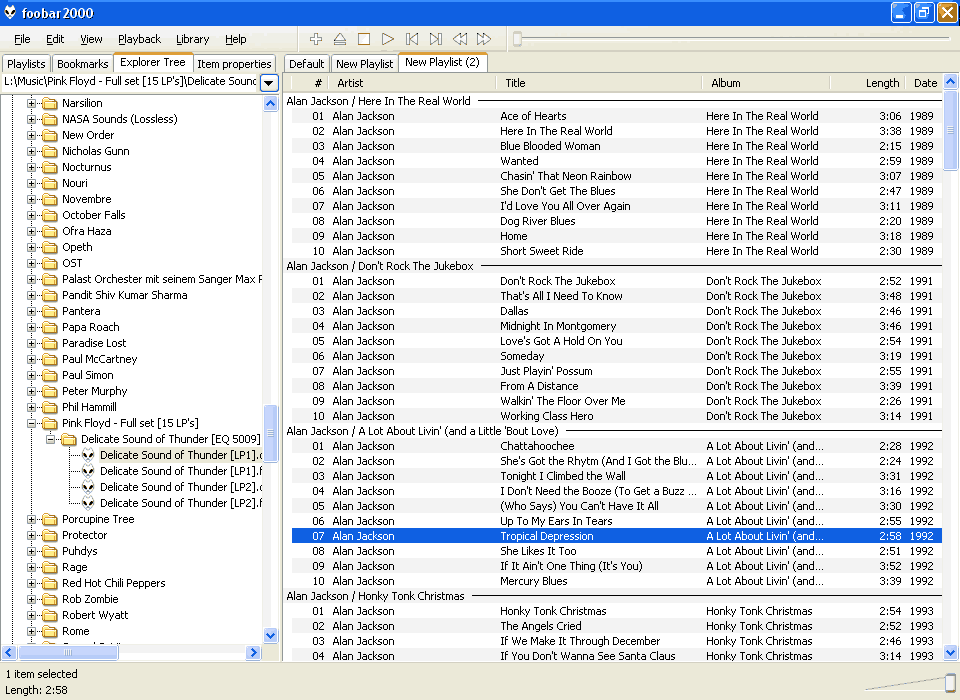Click the fast-forward double-arrow icon
Viewport: 960px width, 700px height.
484,39
